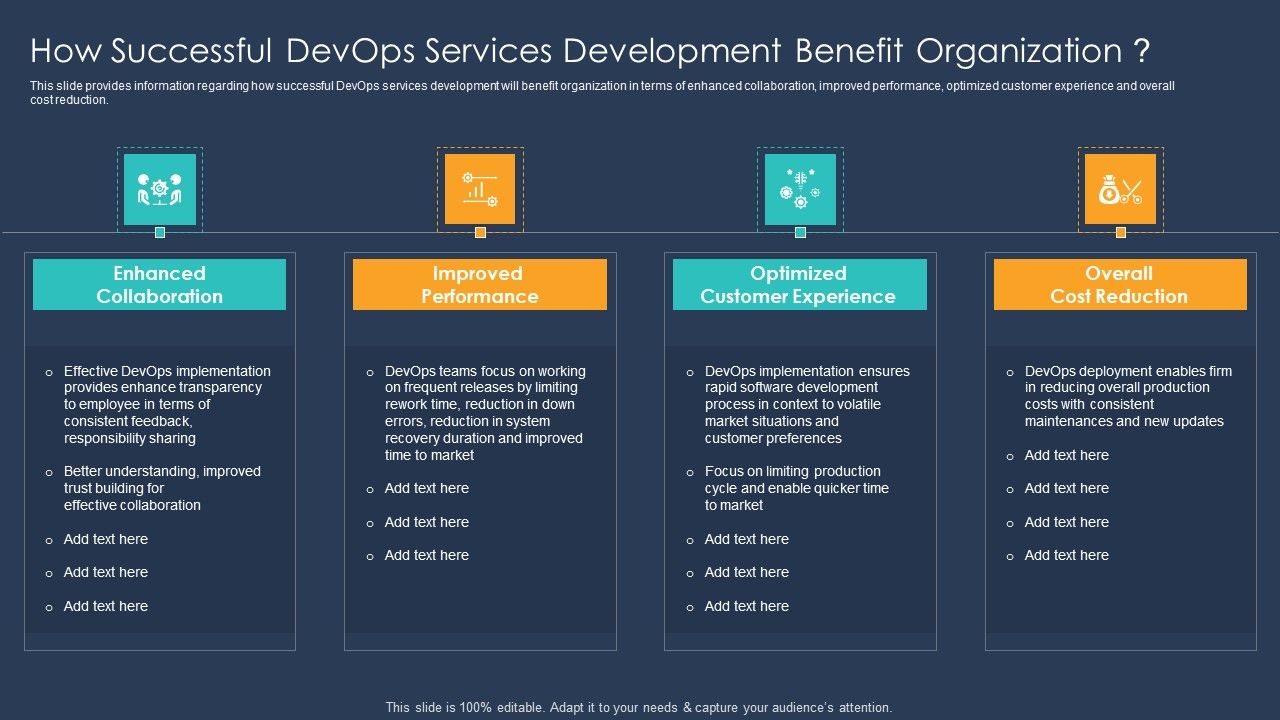Image resolution: width=1280 pixels, height=720 pixels.
Task: Click the teal collaboration people-and-gear icon
Action: tap(160, 189)
